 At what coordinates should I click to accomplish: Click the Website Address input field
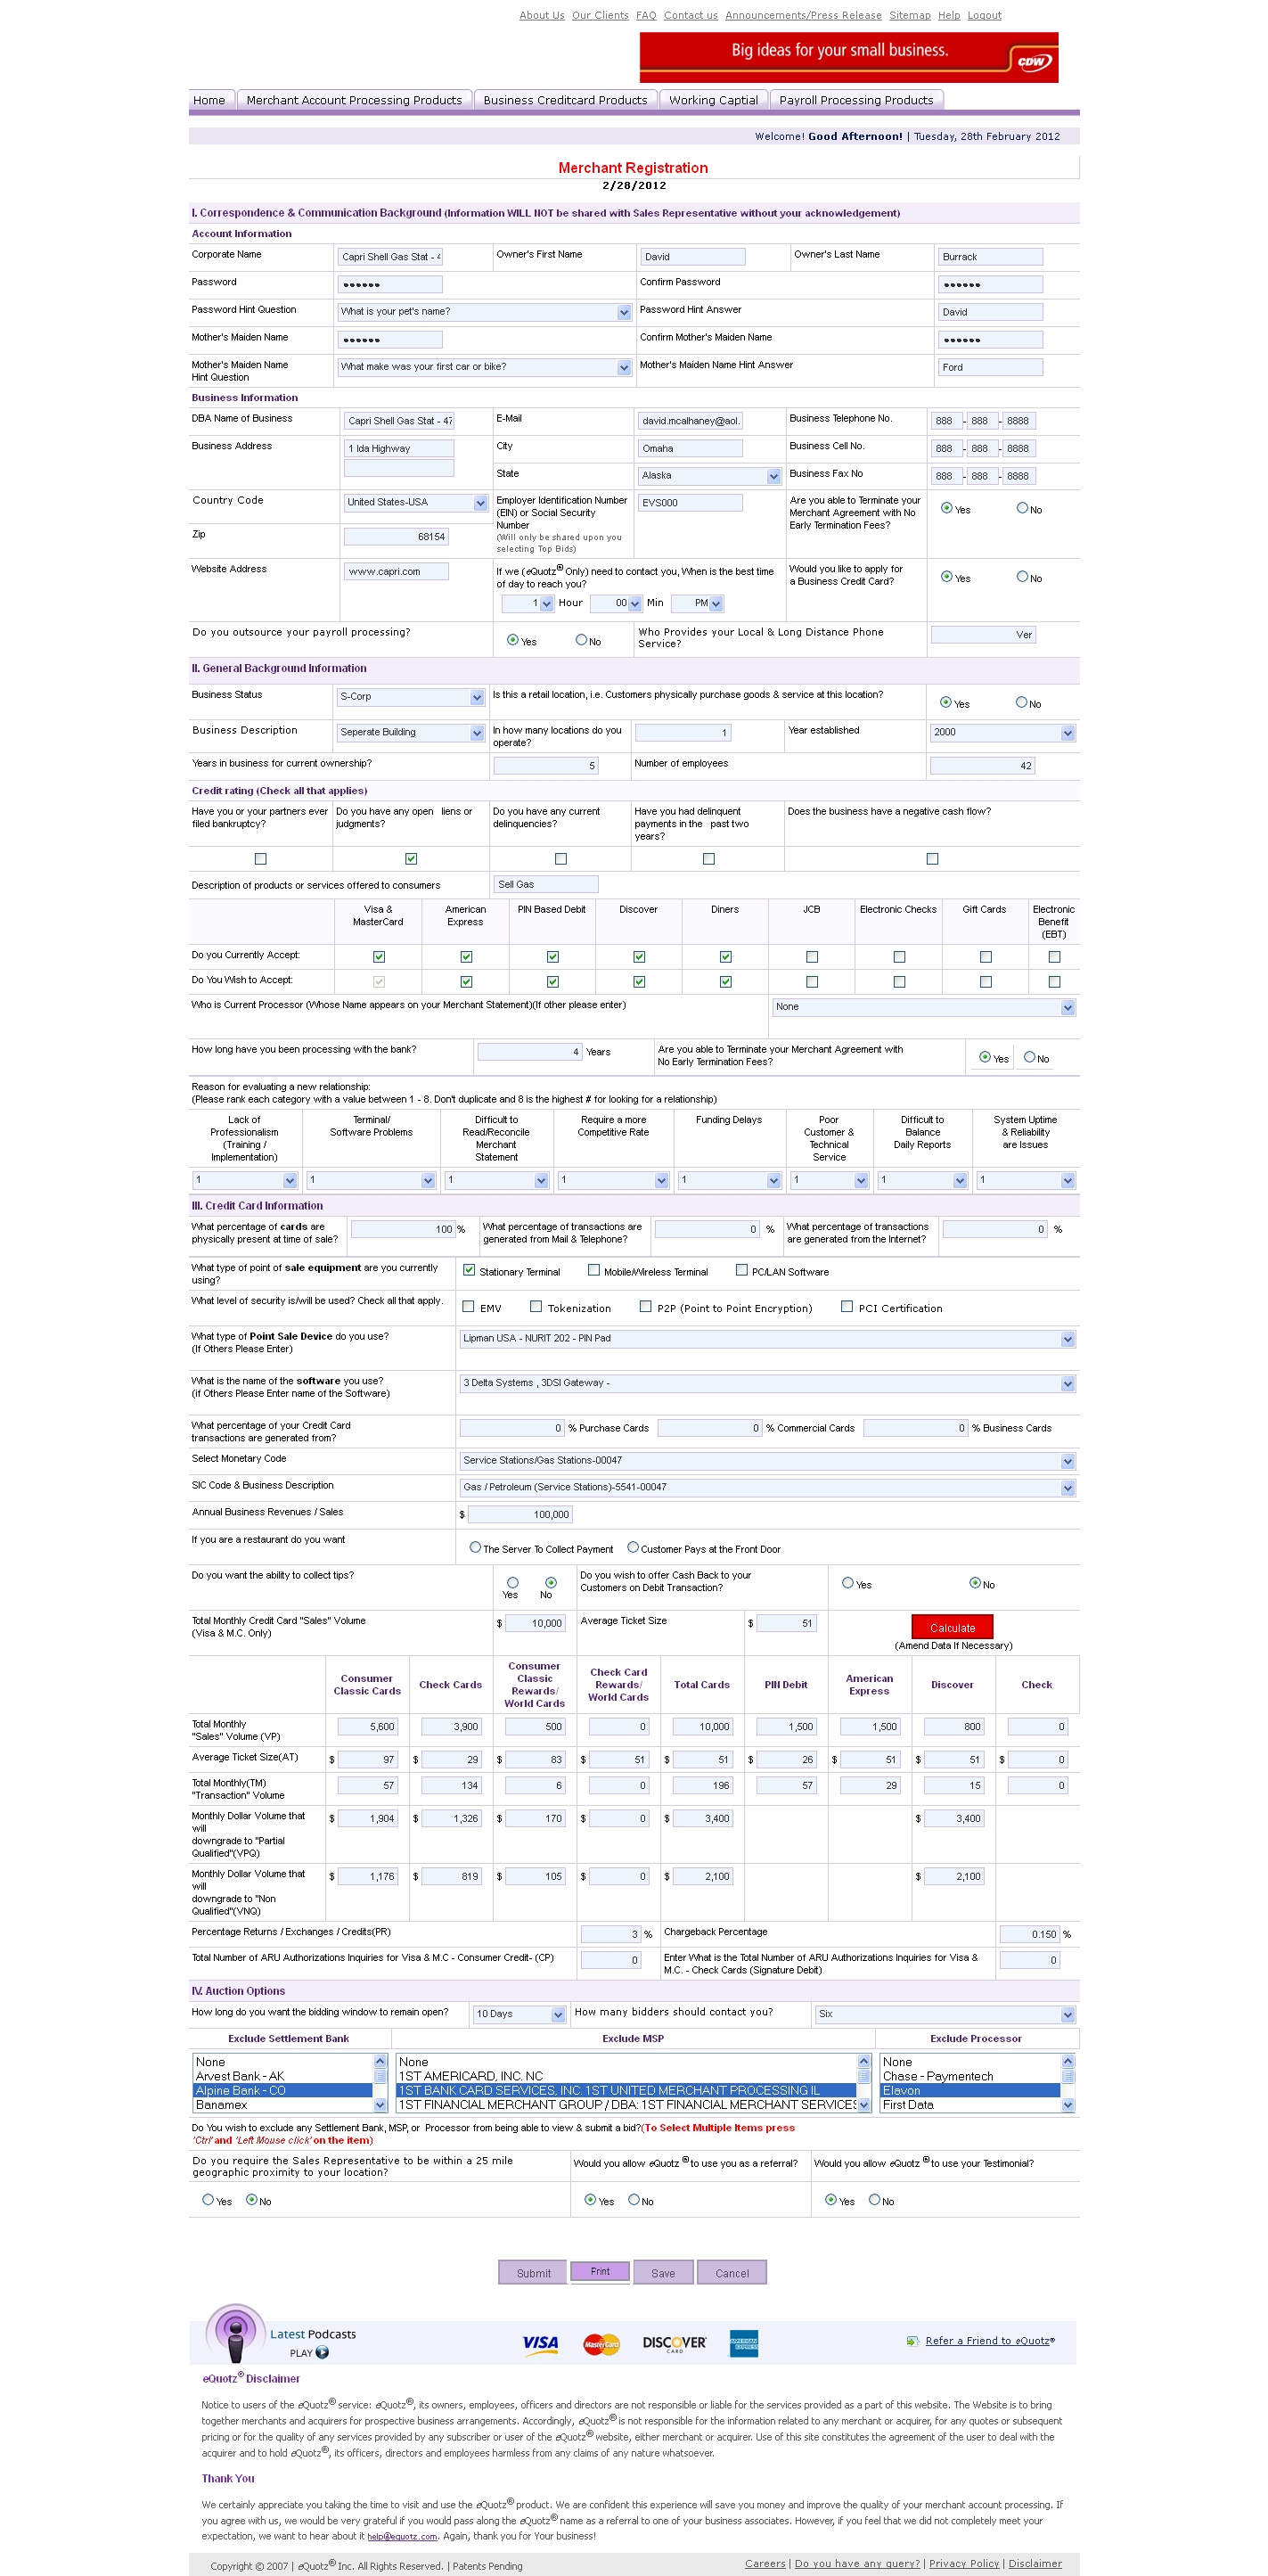coord(396,572)
